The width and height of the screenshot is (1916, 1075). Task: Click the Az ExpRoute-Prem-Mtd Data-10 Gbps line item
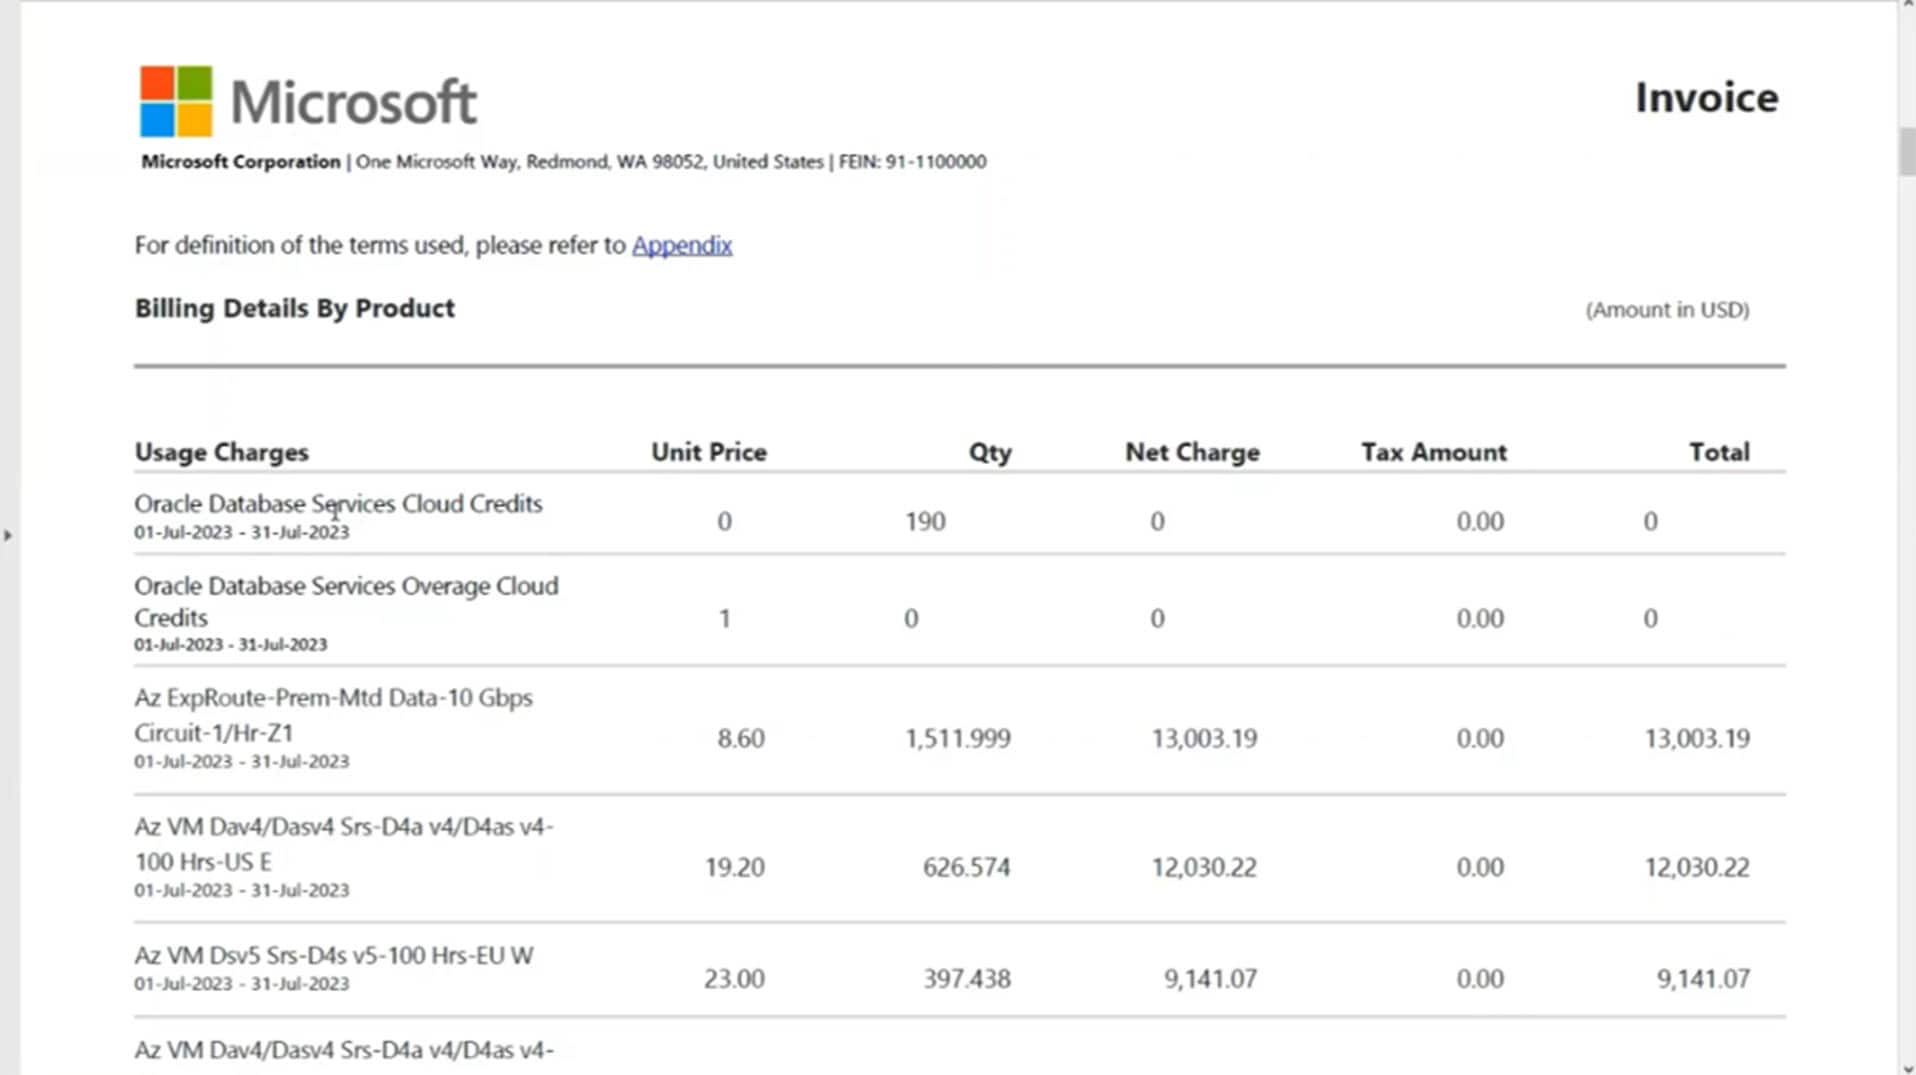tap(334, 714)
